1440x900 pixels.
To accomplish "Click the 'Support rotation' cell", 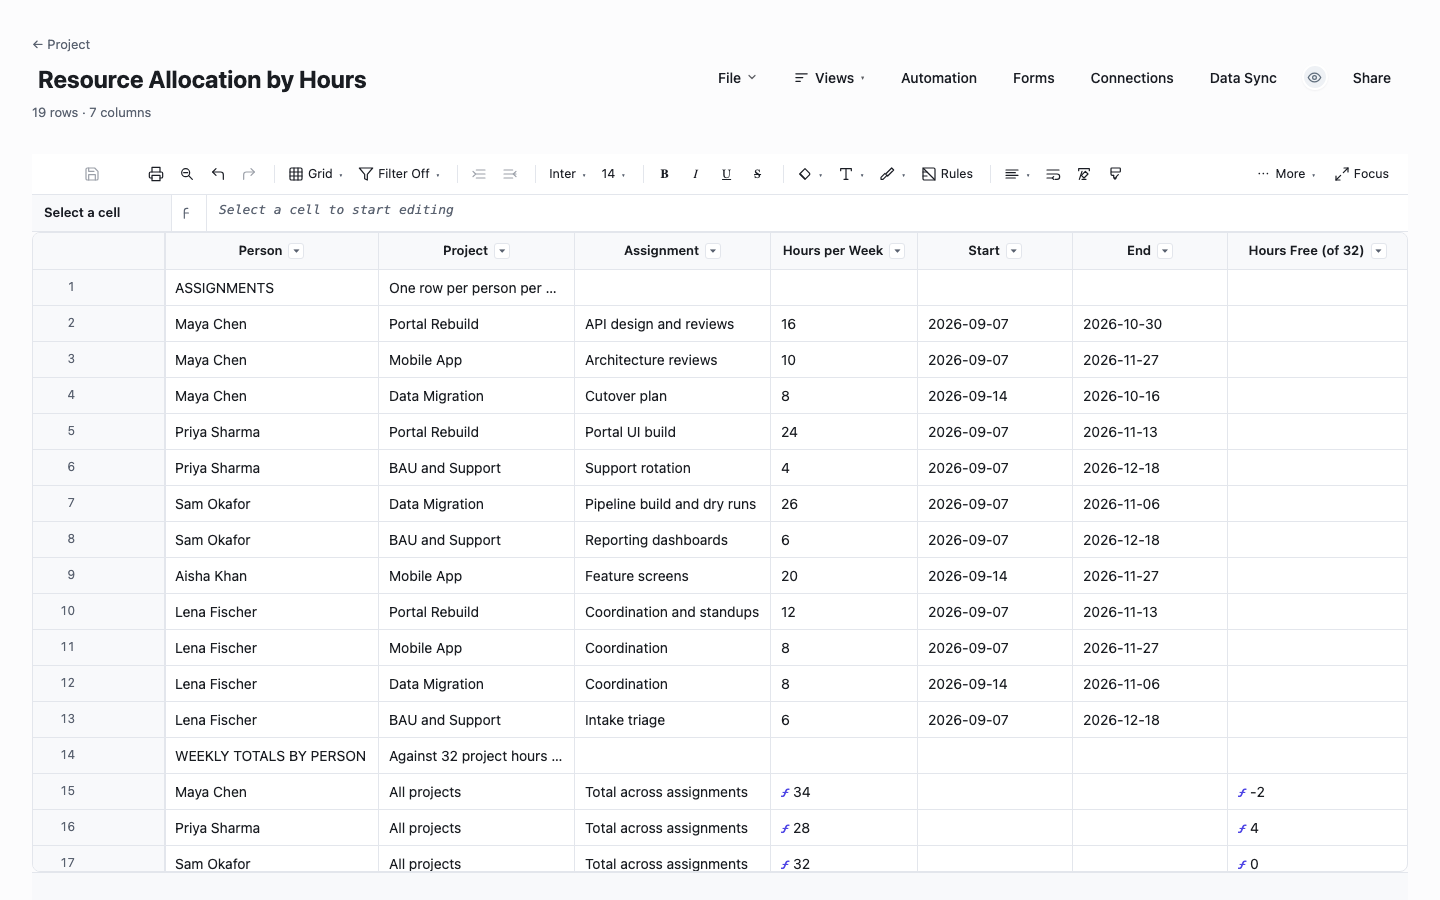I will click(x=673, y=468).
